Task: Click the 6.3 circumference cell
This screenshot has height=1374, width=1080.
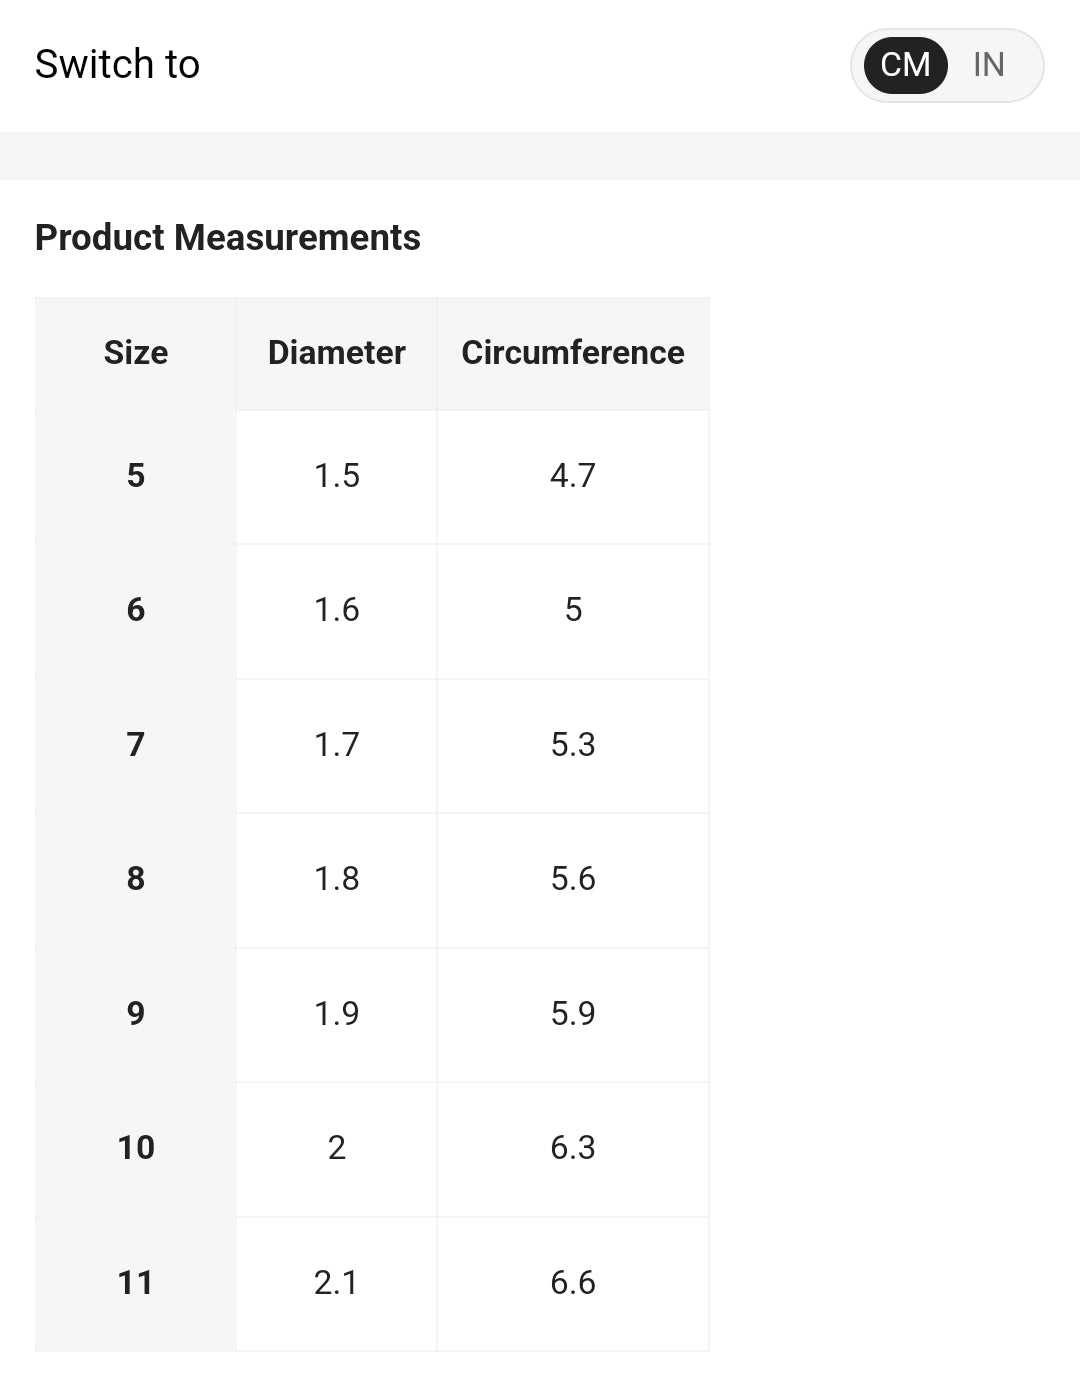Action: [x=573, y=1148]
